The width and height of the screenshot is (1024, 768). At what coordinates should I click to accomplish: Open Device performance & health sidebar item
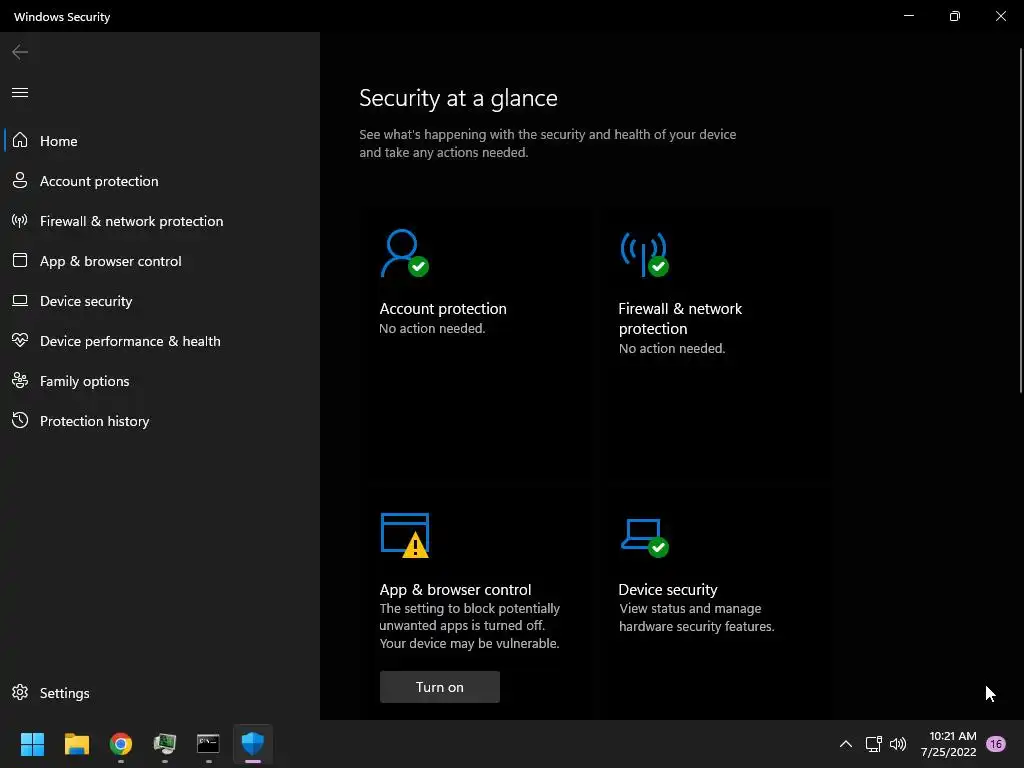[160, 340]
